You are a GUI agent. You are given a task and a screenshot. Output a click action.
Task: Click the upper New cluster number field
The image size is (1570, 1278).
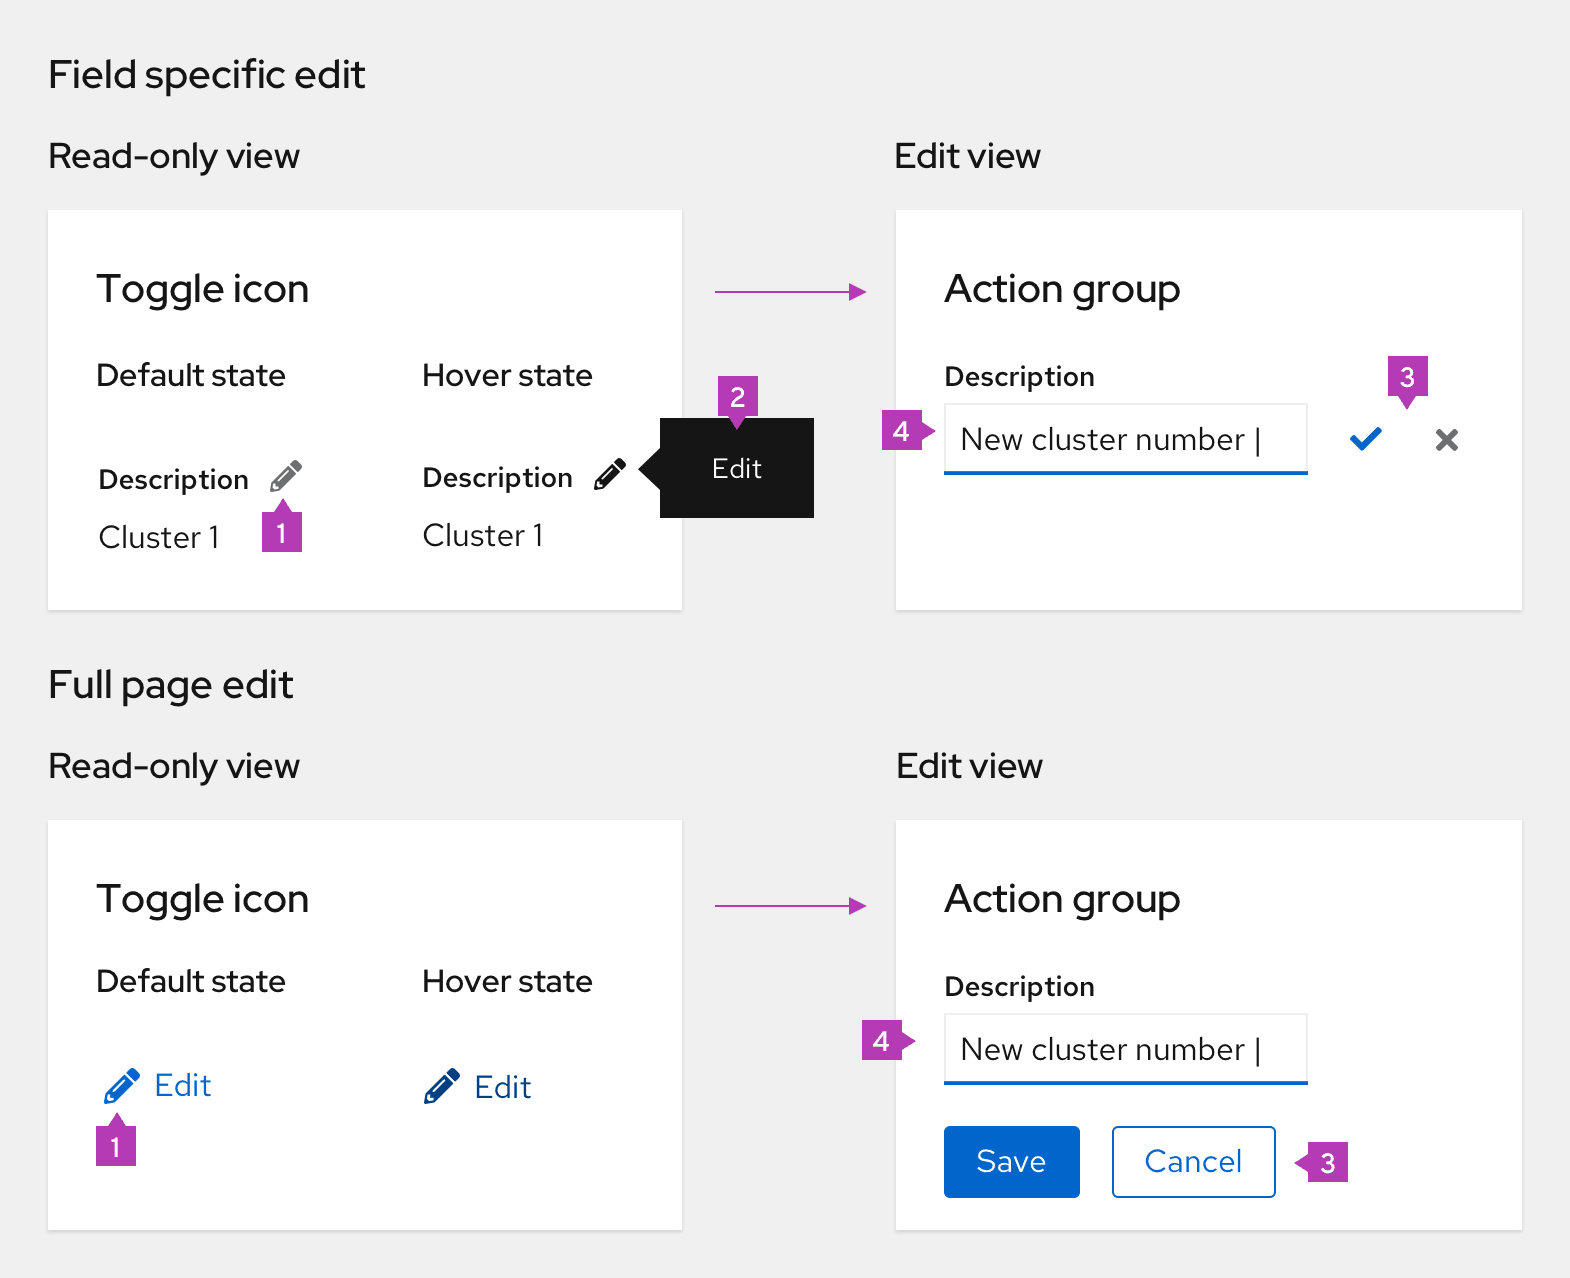[1125, 439]
